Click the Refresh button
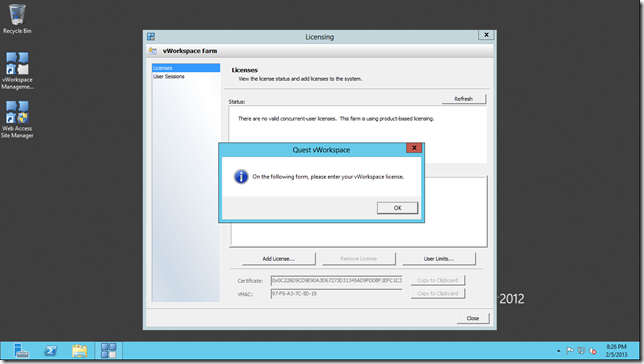 click(x=464, y=99)
